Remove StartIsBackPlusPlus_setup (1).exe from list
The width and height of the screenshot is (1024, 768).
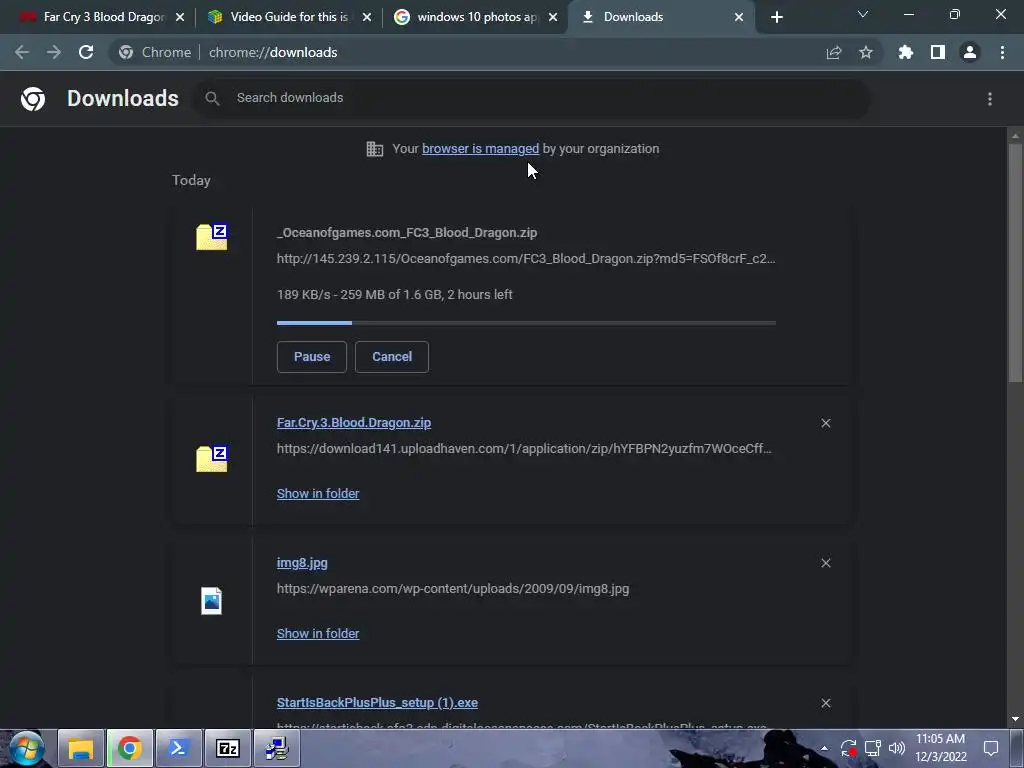click(x=826, y=703)
